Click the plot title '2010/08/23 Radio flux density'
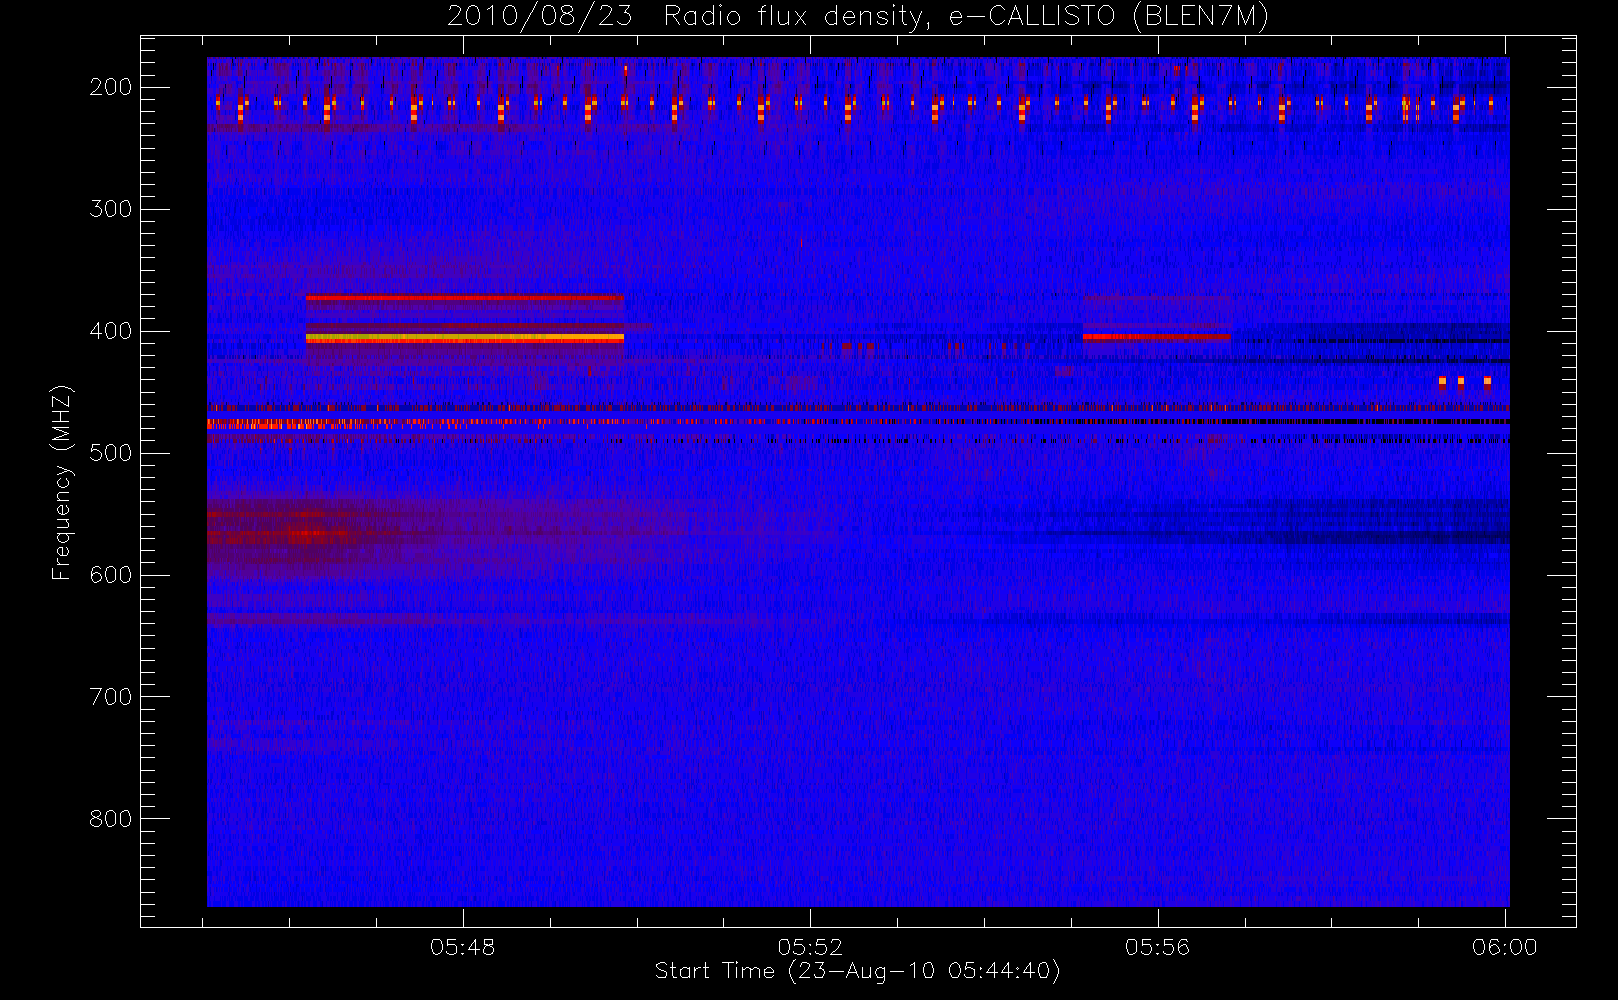Image resolution: width=1618 pixels, height=1000 pixels. pos(689,16)
